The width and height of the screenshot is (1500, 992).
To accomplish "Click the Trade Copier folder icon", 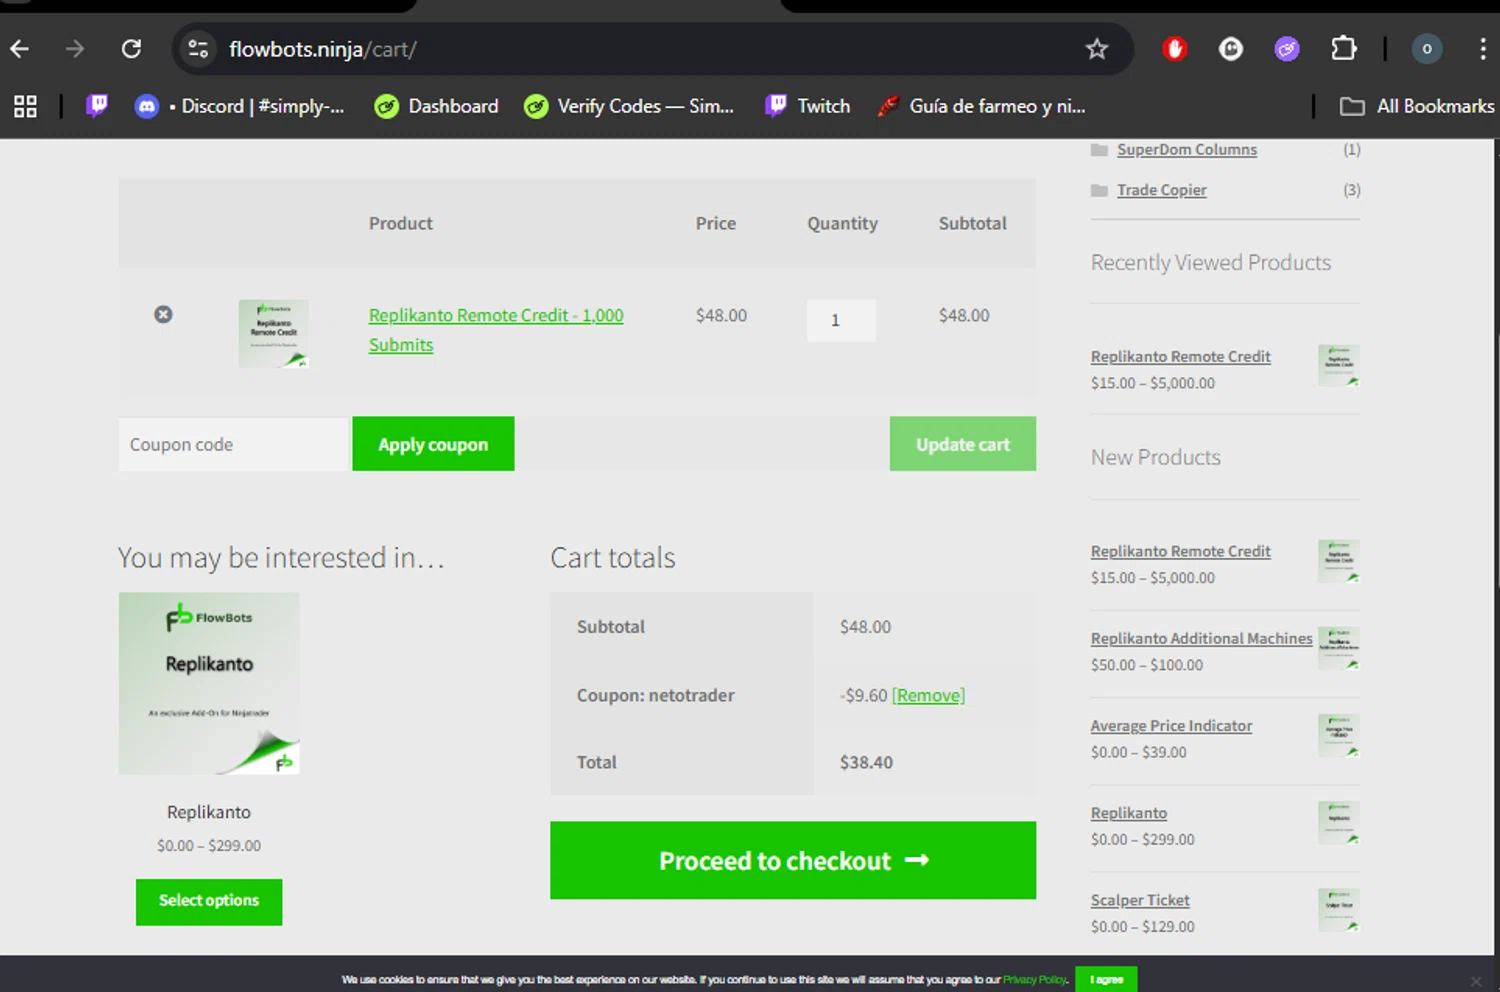I will (x=1100, y=190).
